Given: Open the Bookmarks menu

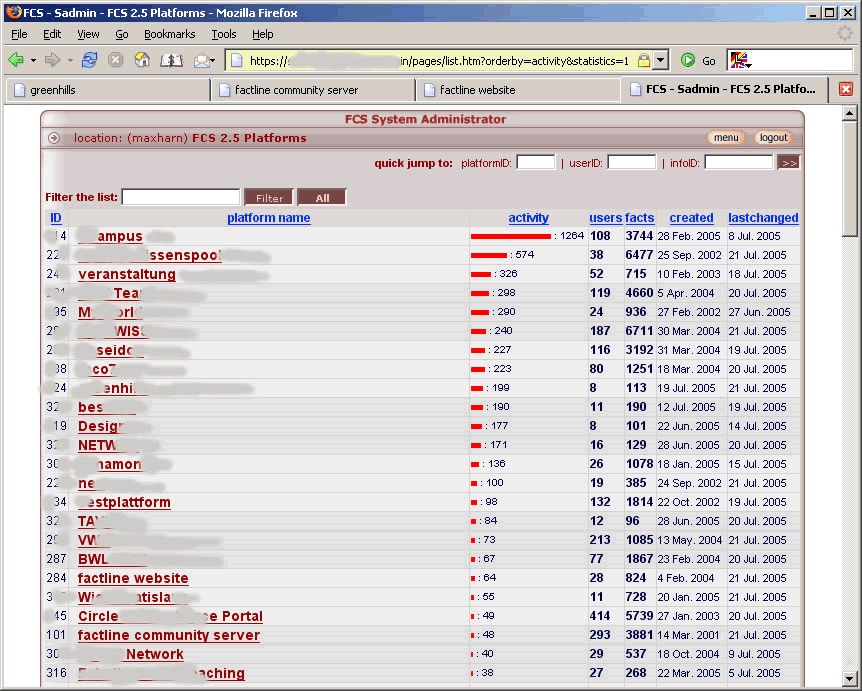Looking at the screenshot, I should [169, 34].
